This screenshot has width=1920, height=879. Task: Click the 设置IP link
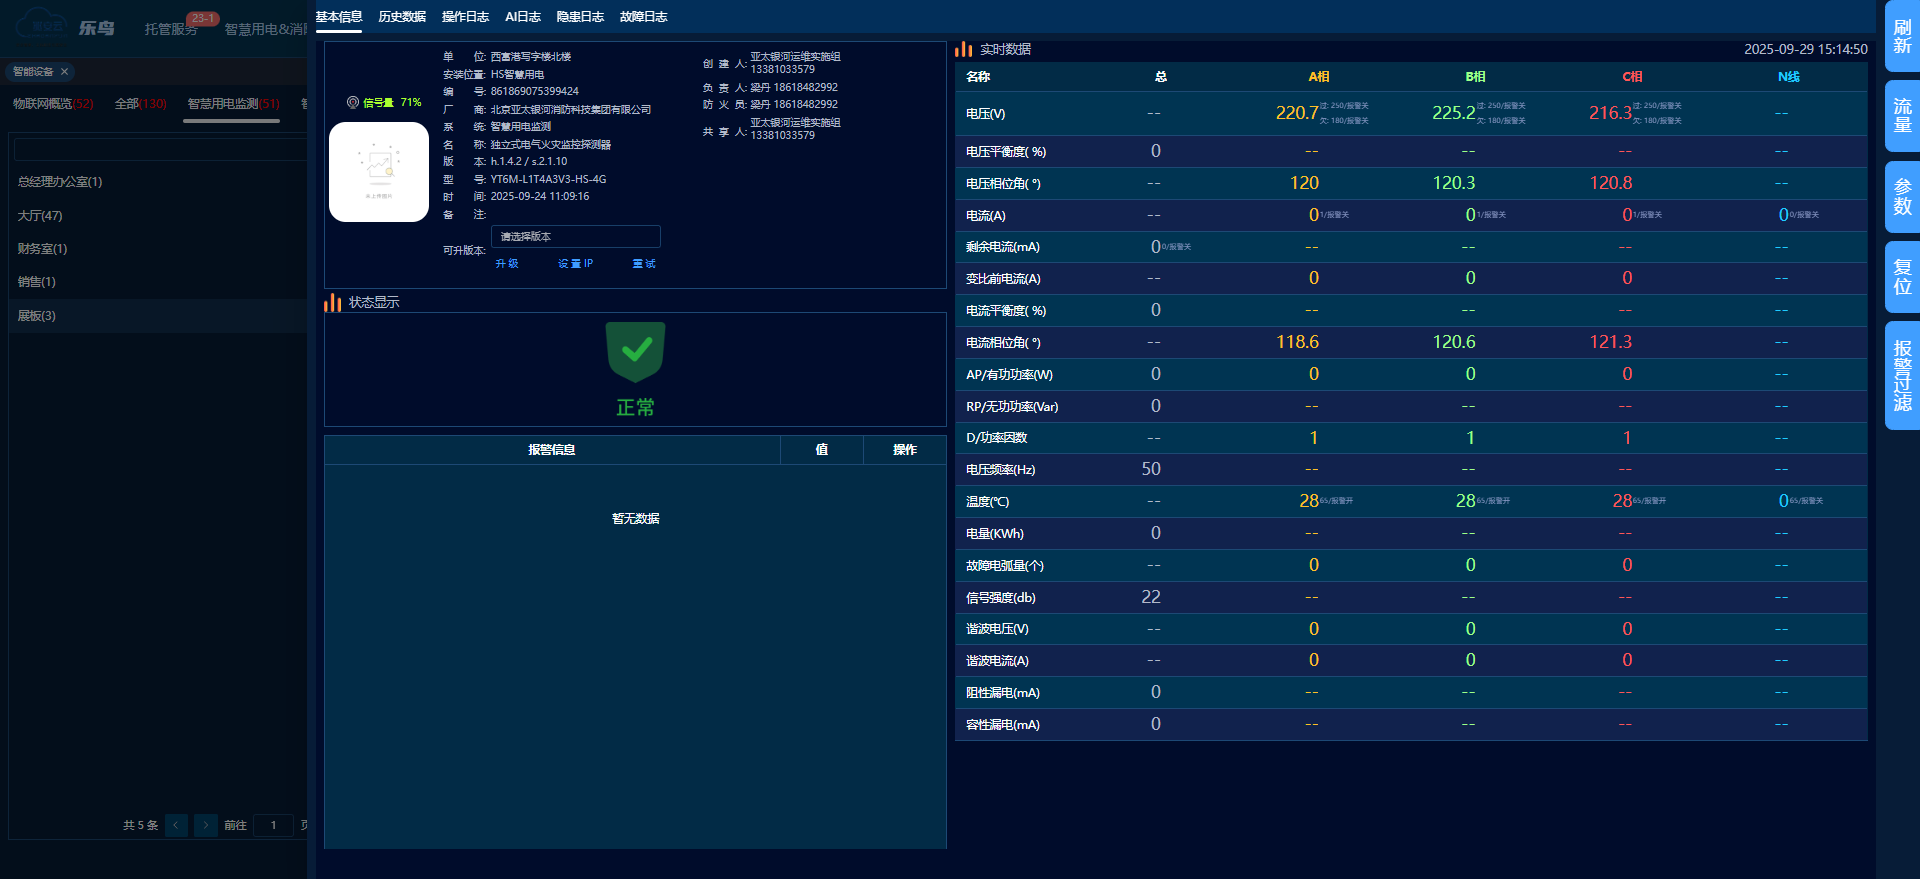tap(575, 264)
